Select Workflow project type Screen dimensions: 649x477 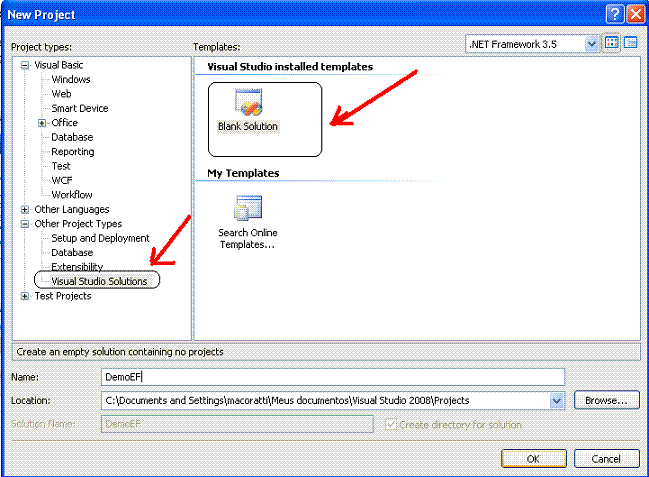tap(72, 195)
